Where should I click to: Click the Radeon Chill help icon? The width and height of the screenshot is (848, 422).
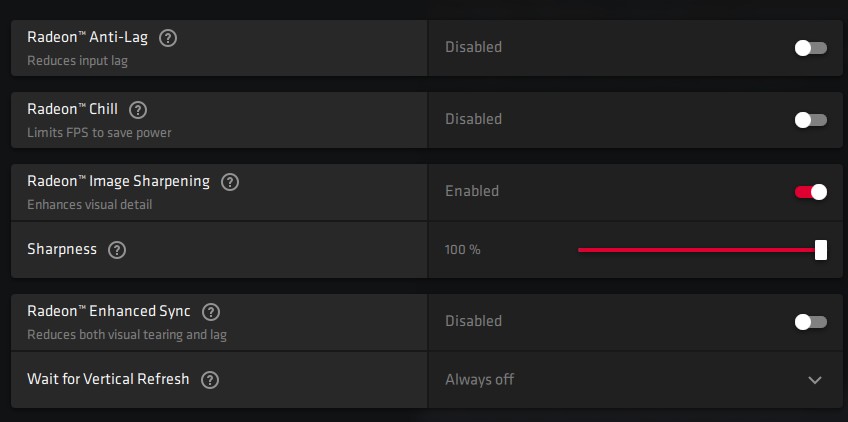click(x=138, y=110)
